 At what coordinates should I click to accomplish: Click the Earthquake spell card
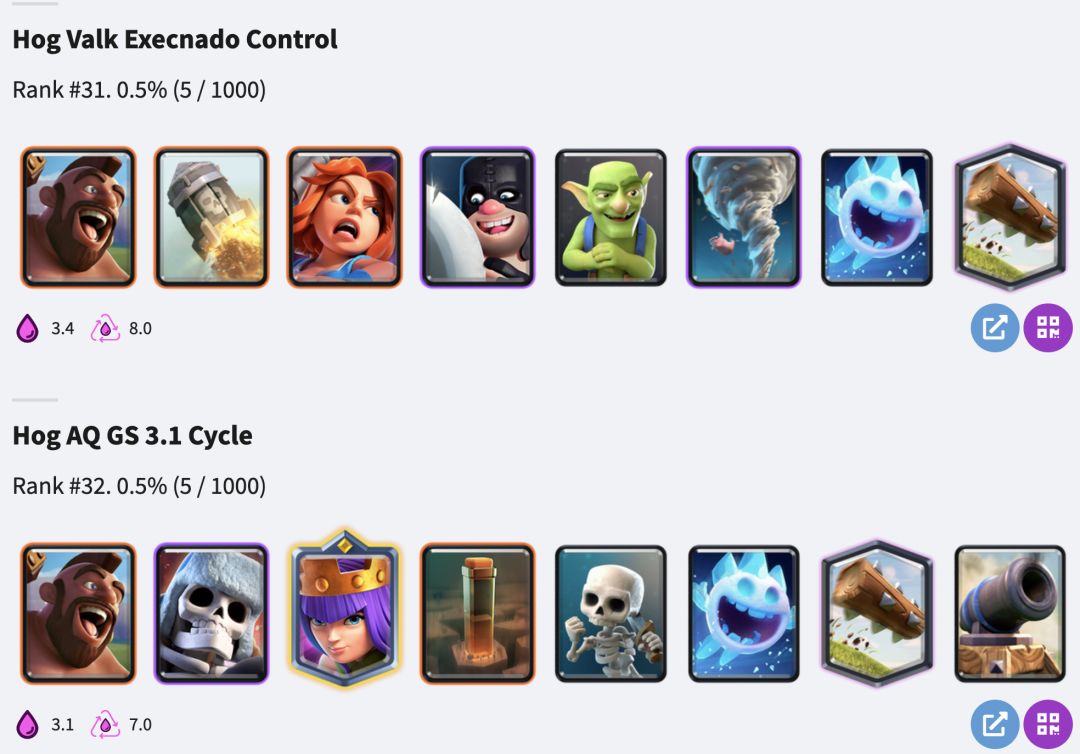(477, 614)
